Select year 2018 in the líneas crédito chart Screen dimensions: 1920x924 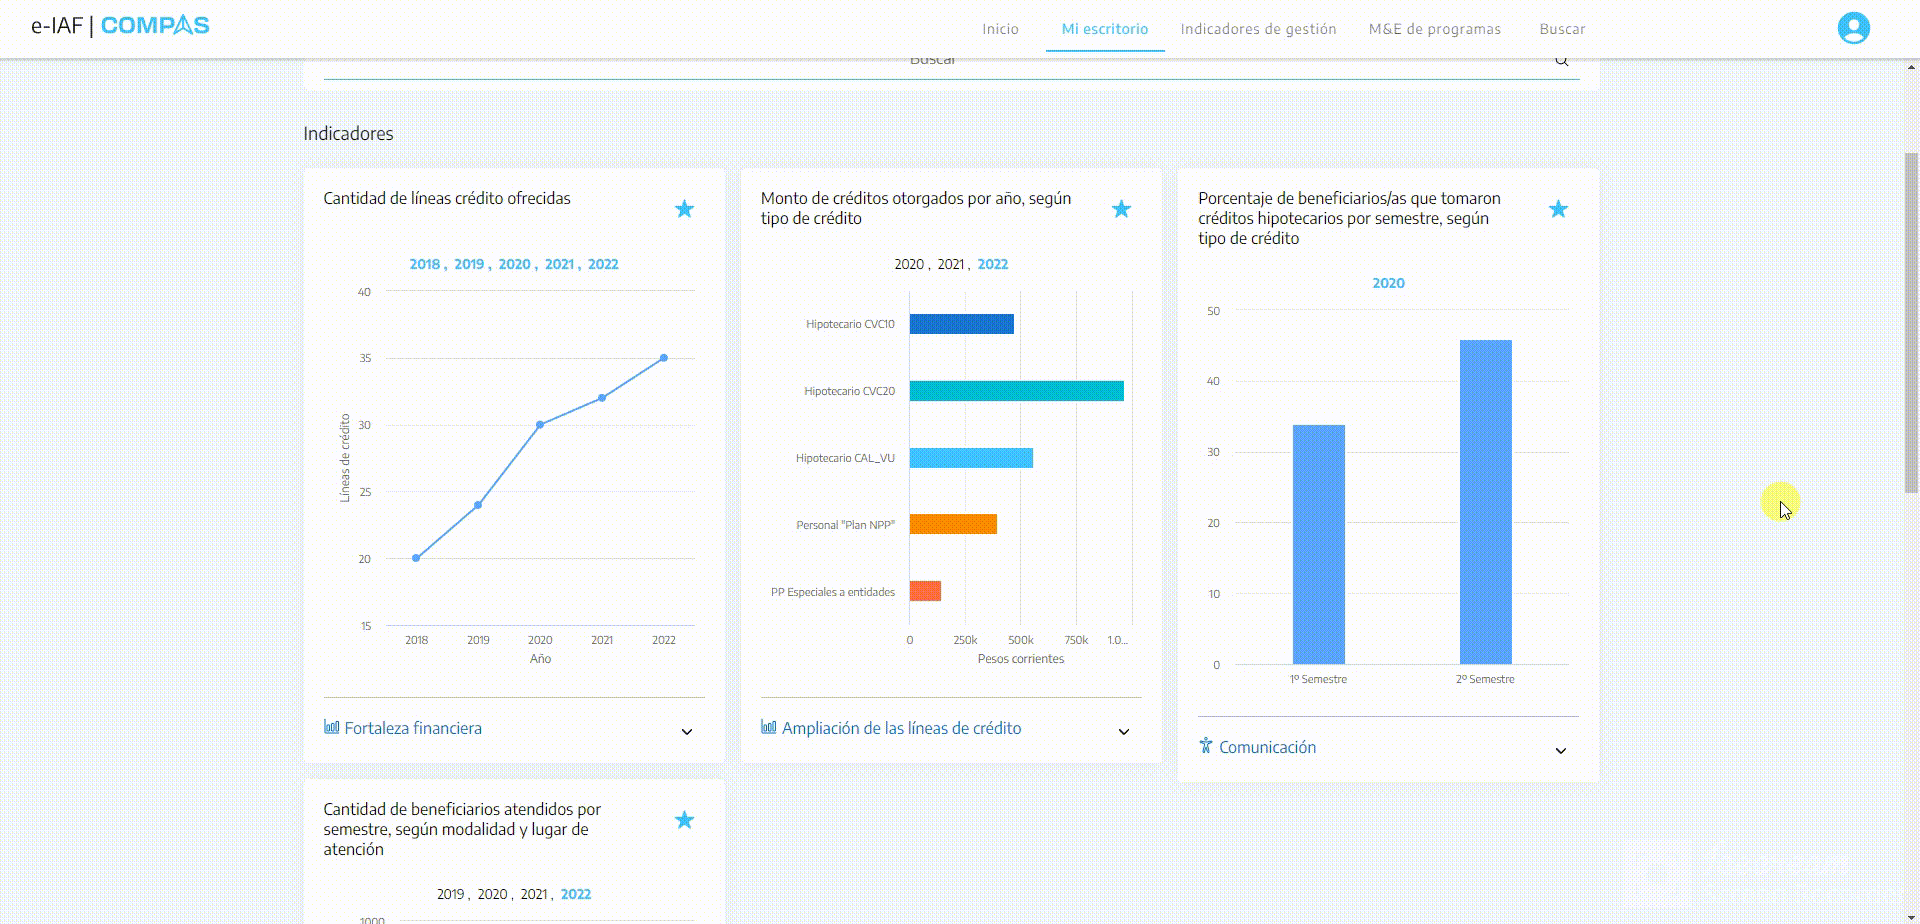424,264
